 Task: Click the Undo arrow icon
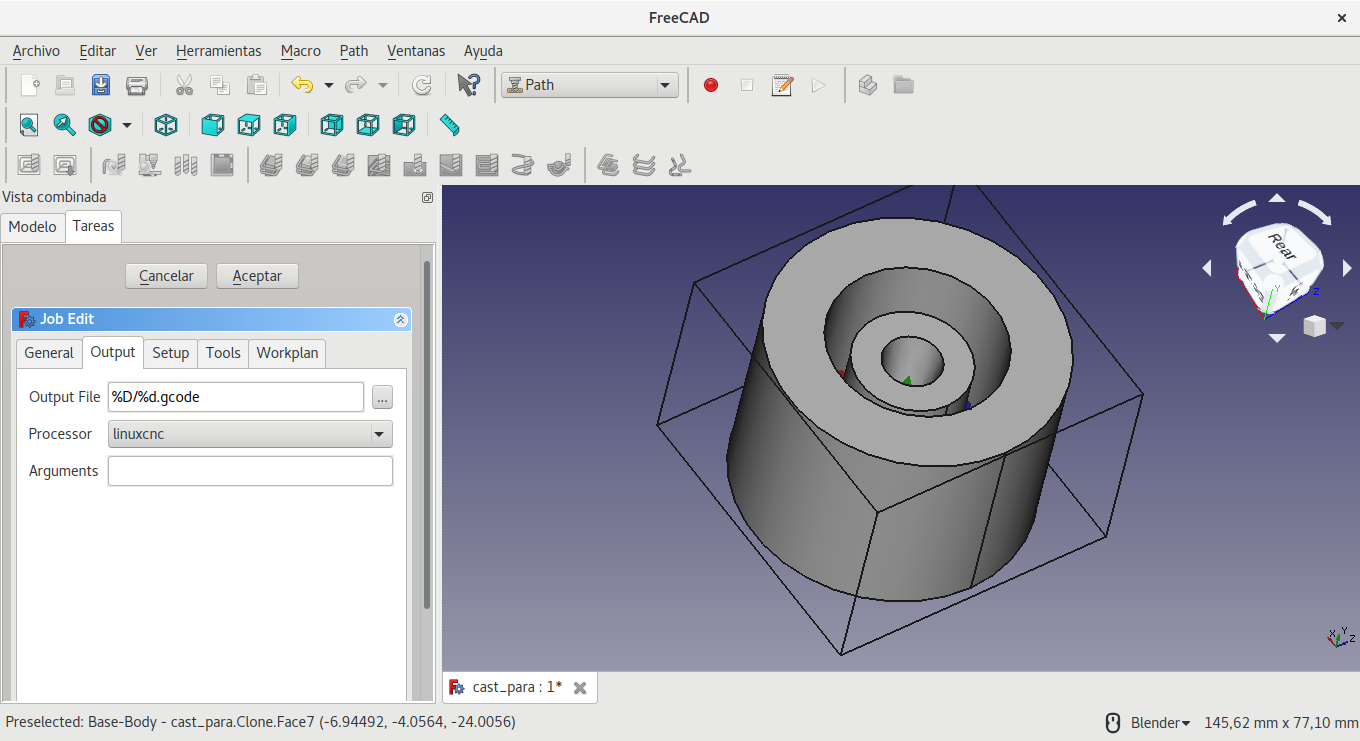click(302, 85)
